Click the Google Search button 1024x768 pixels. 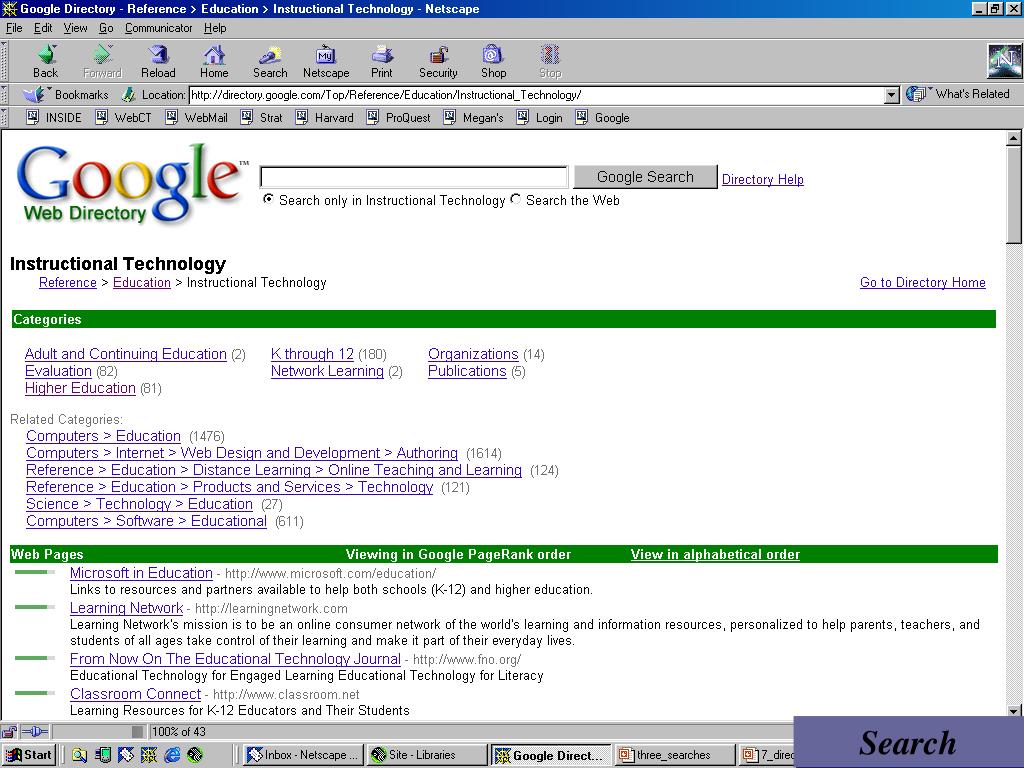[x=645, y=177]
